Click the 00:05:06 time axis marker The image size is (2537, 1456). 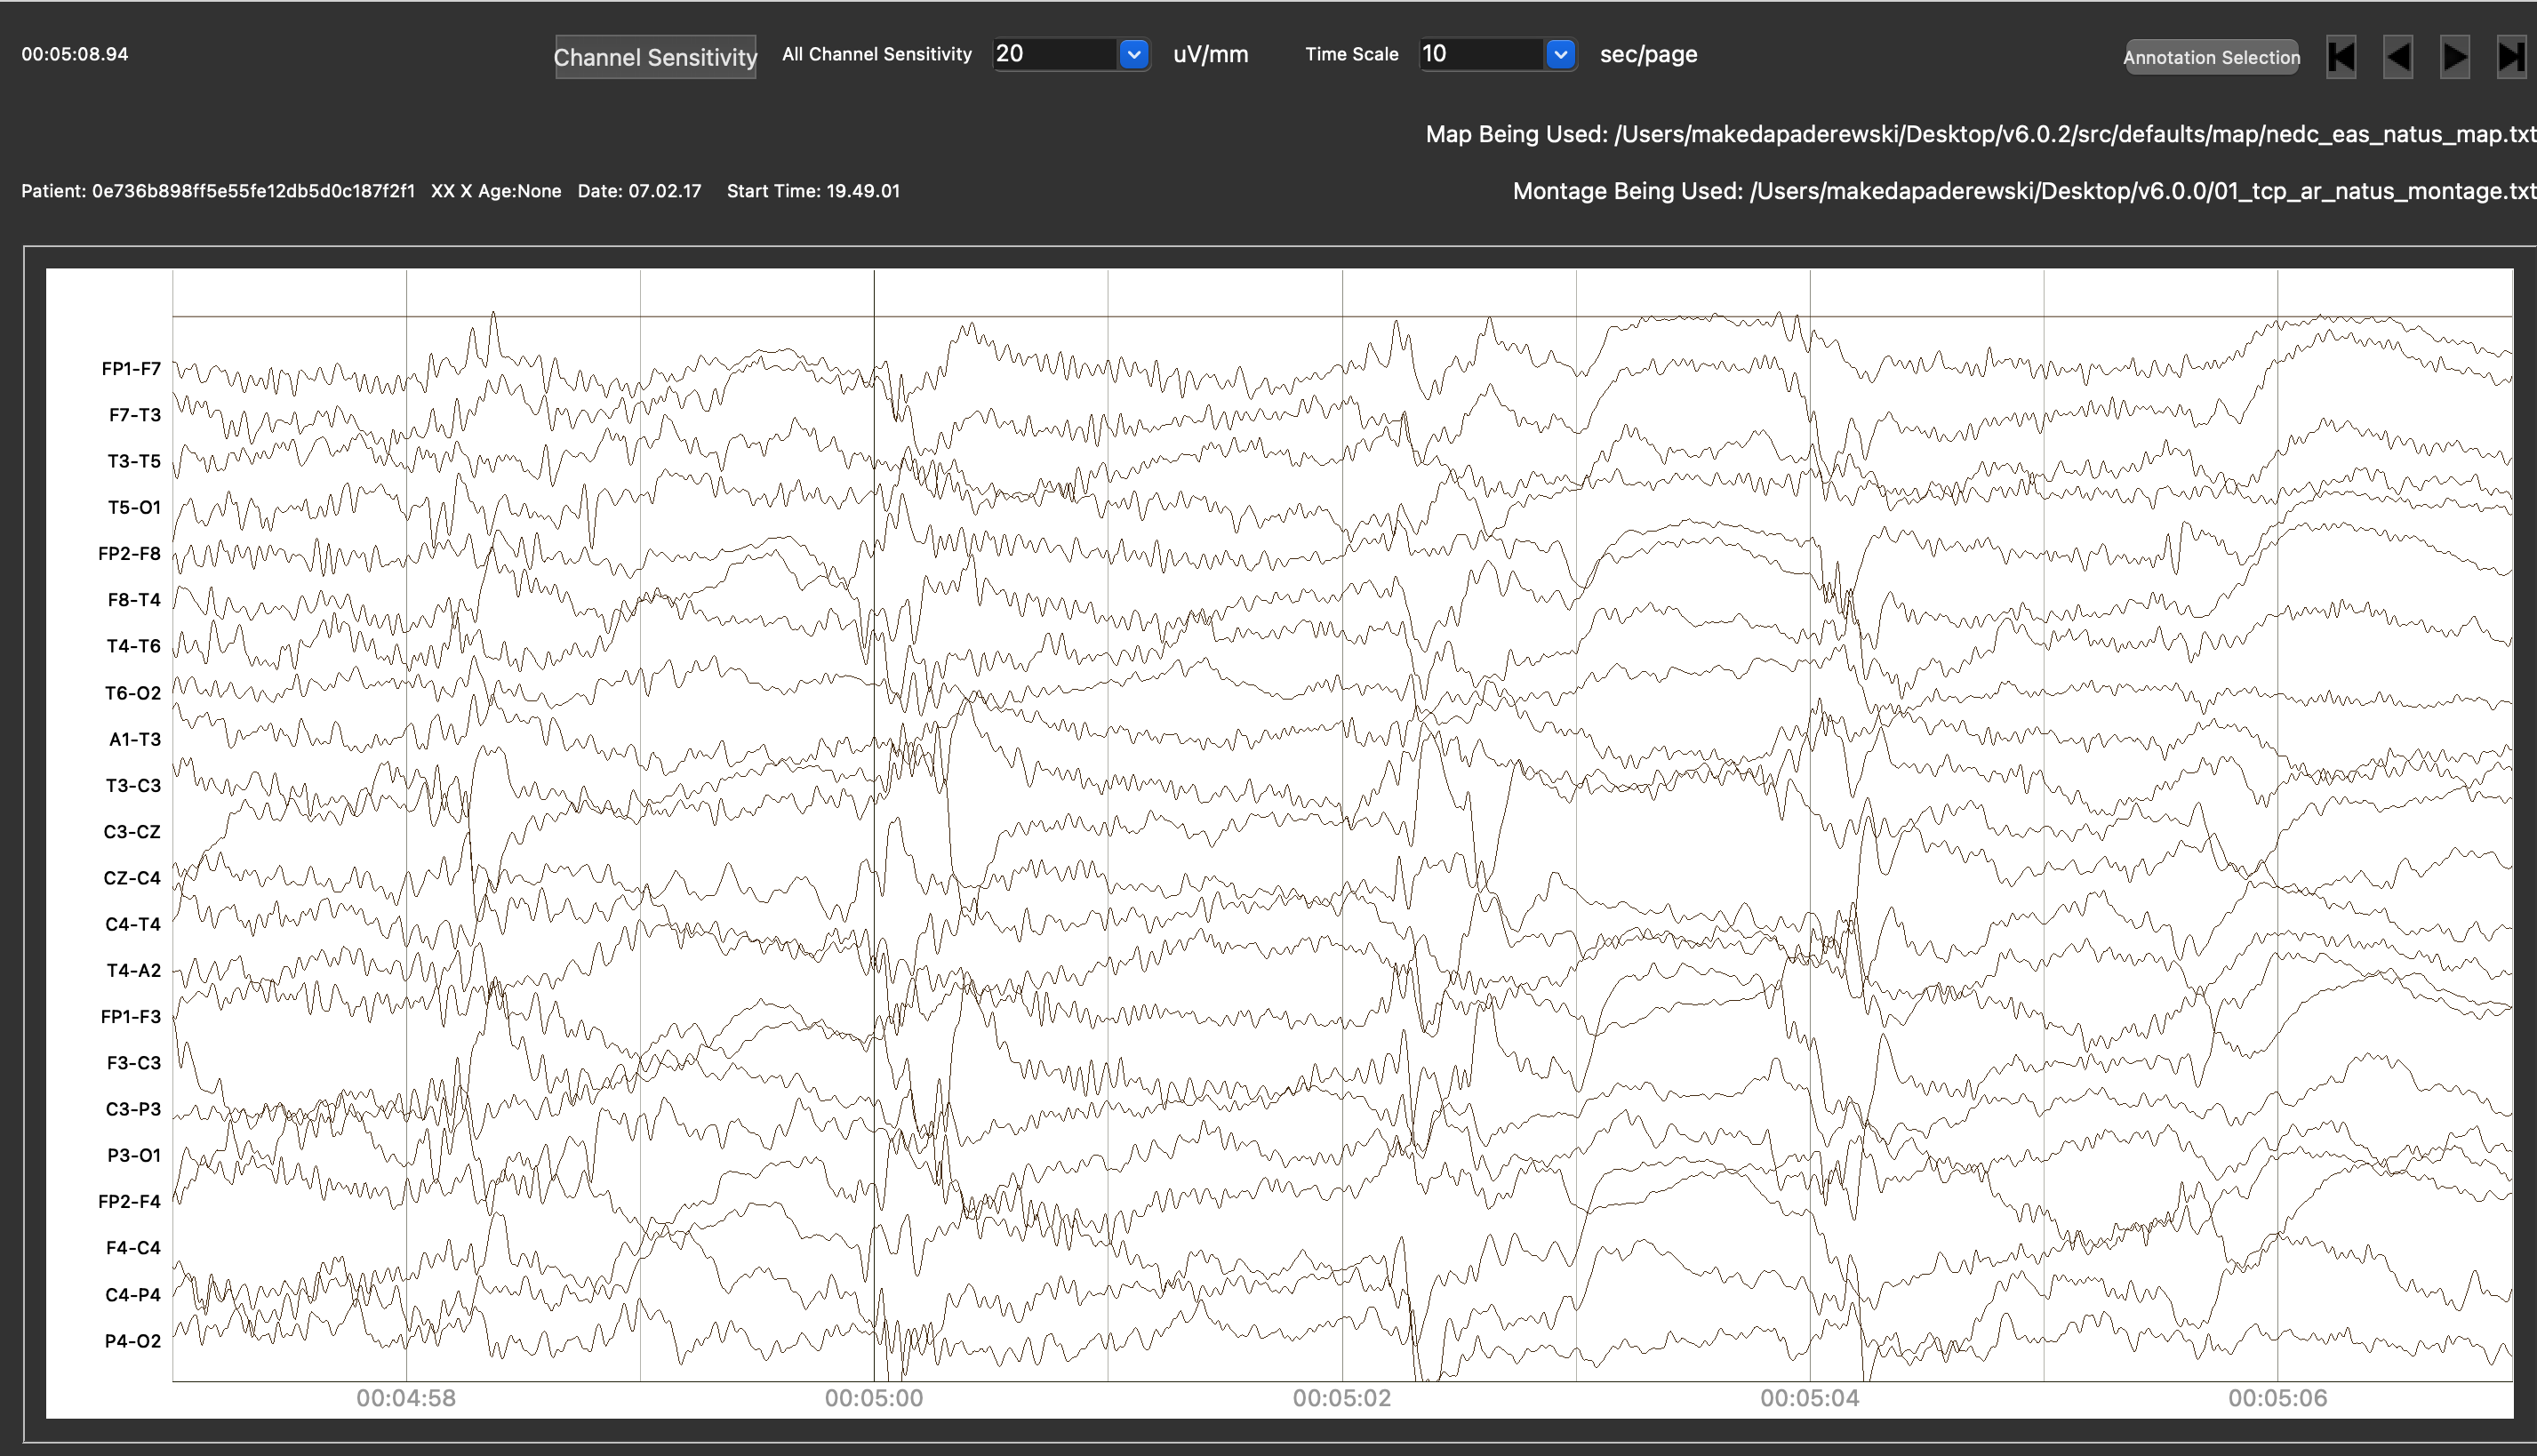point(2277,1398)
